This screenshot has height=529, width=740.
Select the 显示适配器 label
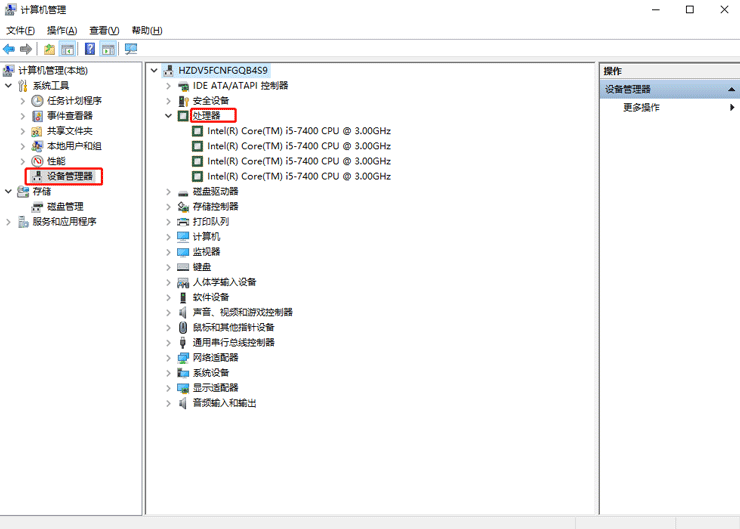pyautogui.click(x=215, y=388)
